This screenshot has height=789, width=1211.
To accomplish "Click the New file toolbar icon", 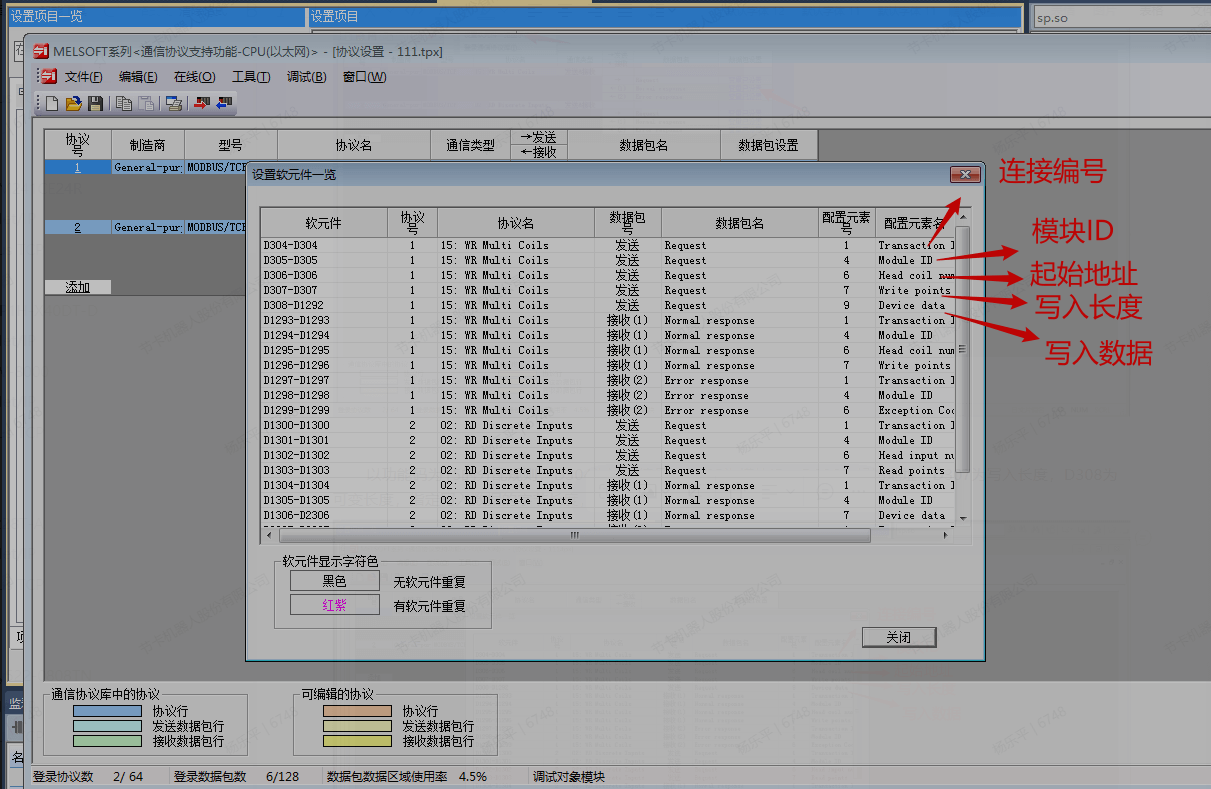I will pyautogui.click(x=52, y=103).
